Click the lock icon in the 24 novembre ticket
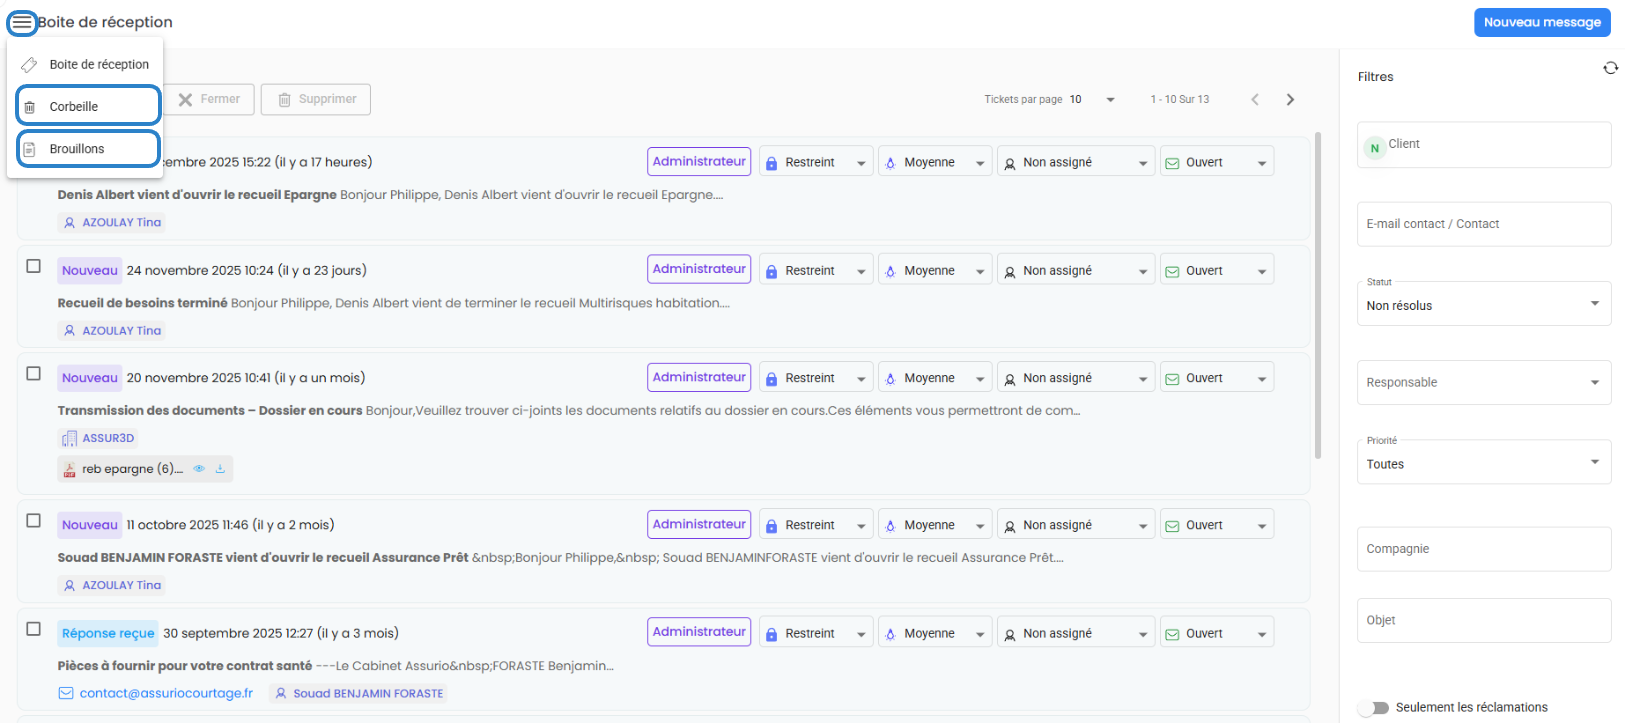Viewport: 1625px width, 723px height. [x=771, y=271]
